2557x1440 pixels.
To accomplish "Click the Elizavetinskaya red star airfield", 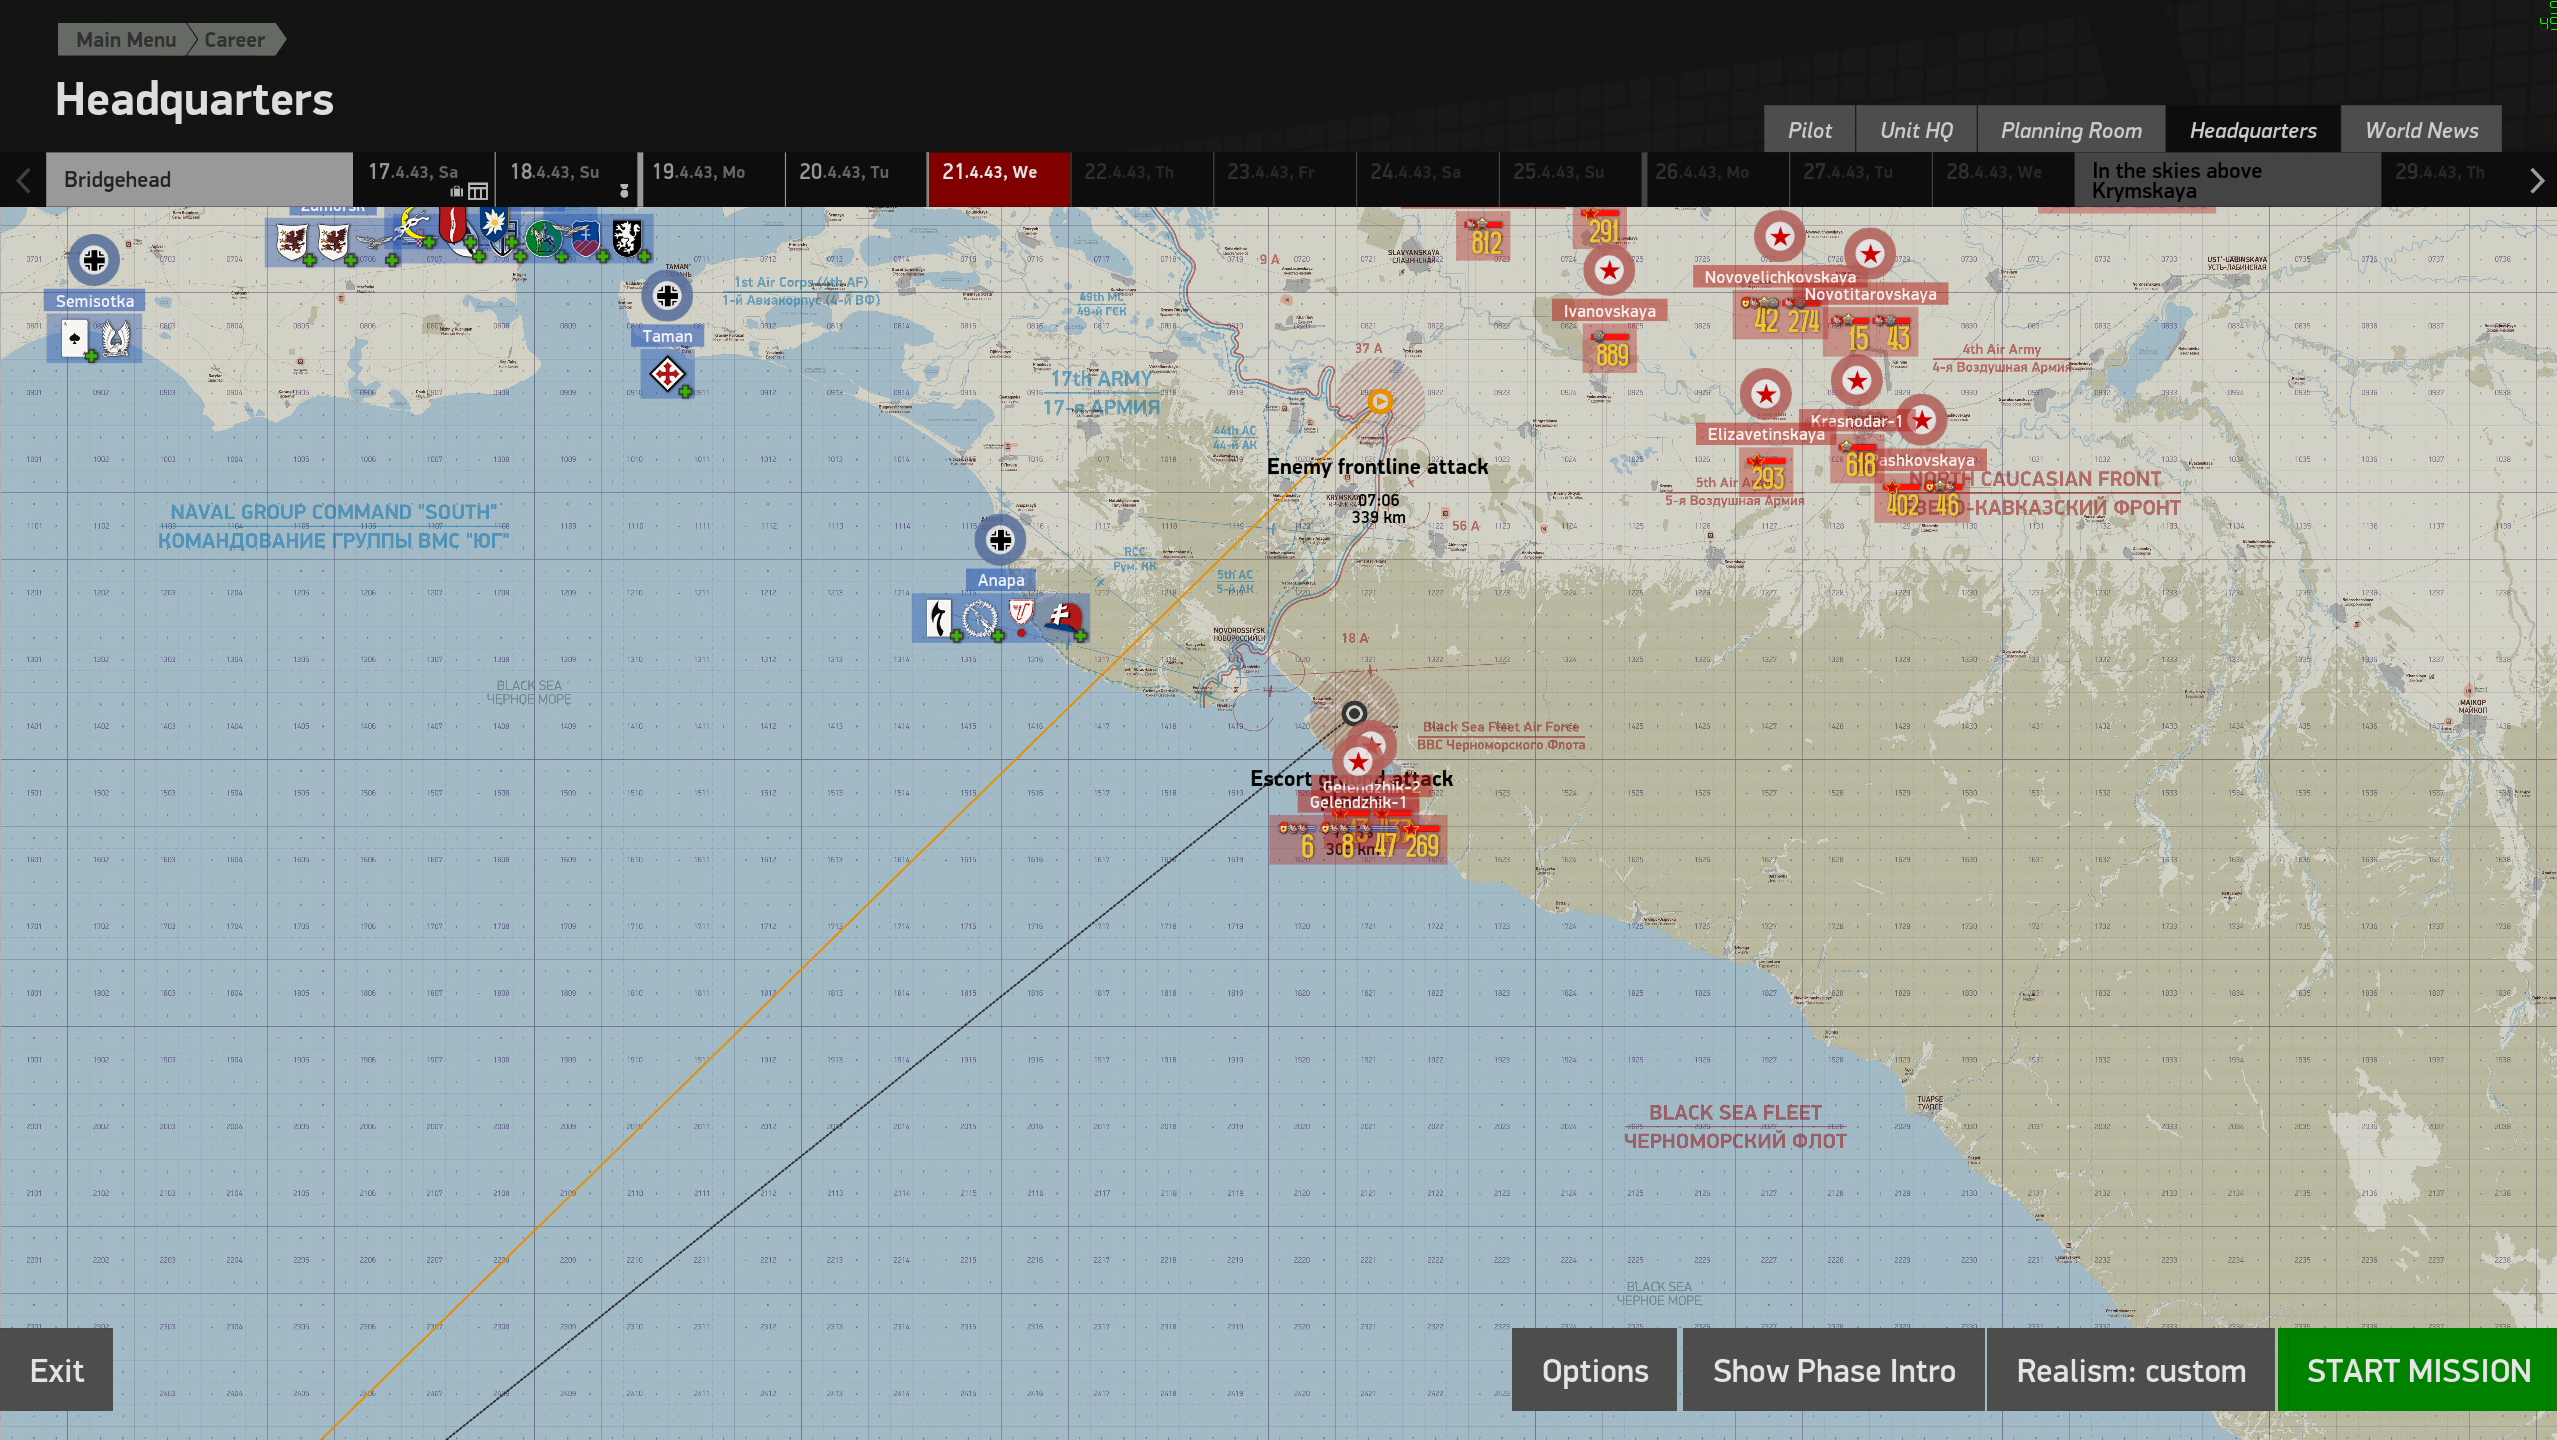I will 1765,394.
